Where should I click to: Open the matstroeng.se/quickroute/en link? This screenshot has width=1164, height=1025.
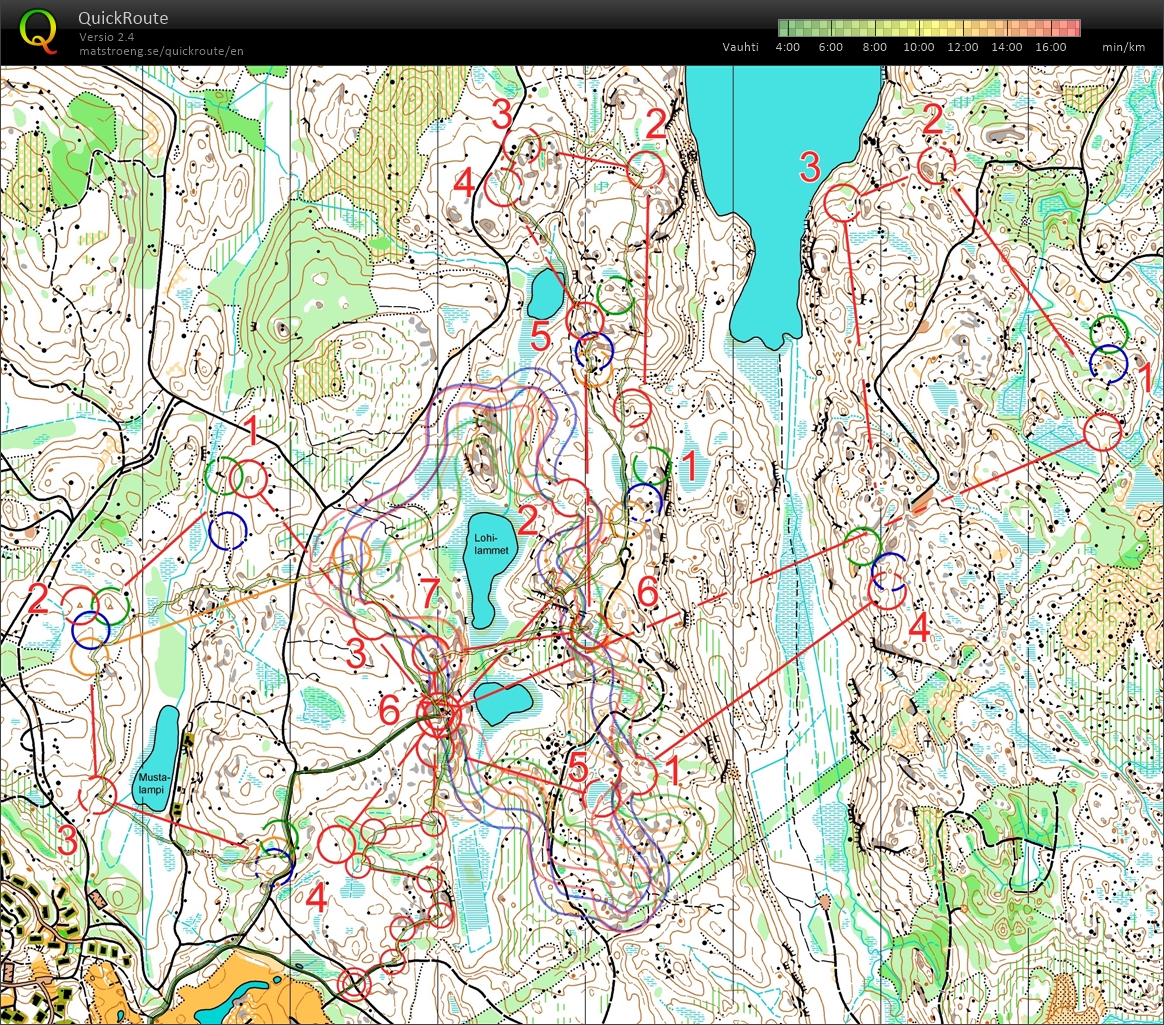click(161, 50)
